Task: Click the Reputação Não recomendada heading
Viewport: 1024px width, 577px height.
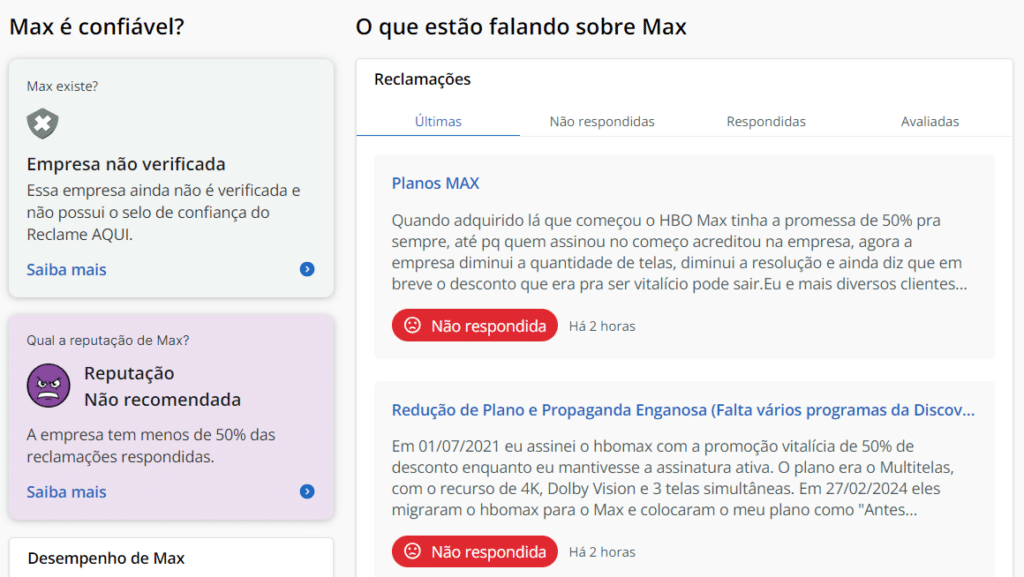Action: [x=162, y=386]
